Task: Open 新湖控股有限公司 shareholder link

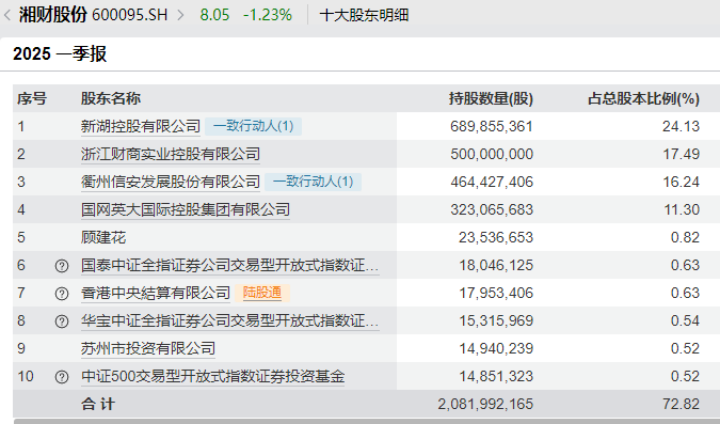Action: [141, 126]
